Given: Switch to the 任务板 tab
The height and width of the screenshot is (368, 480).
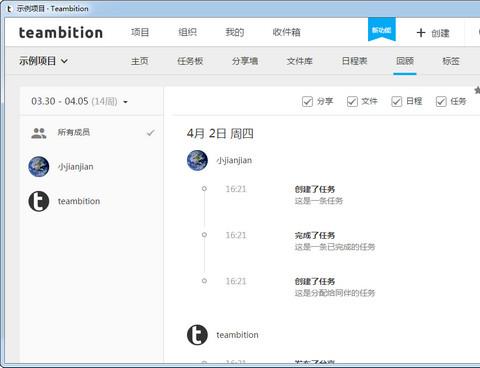Looking at the screenshot, I should click(x=190, y=61).
